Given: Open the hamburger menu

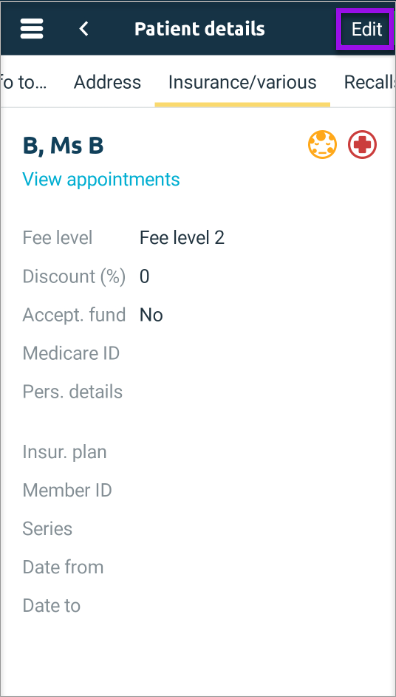Looking at the screenshot, I should [x=32, y=29].
